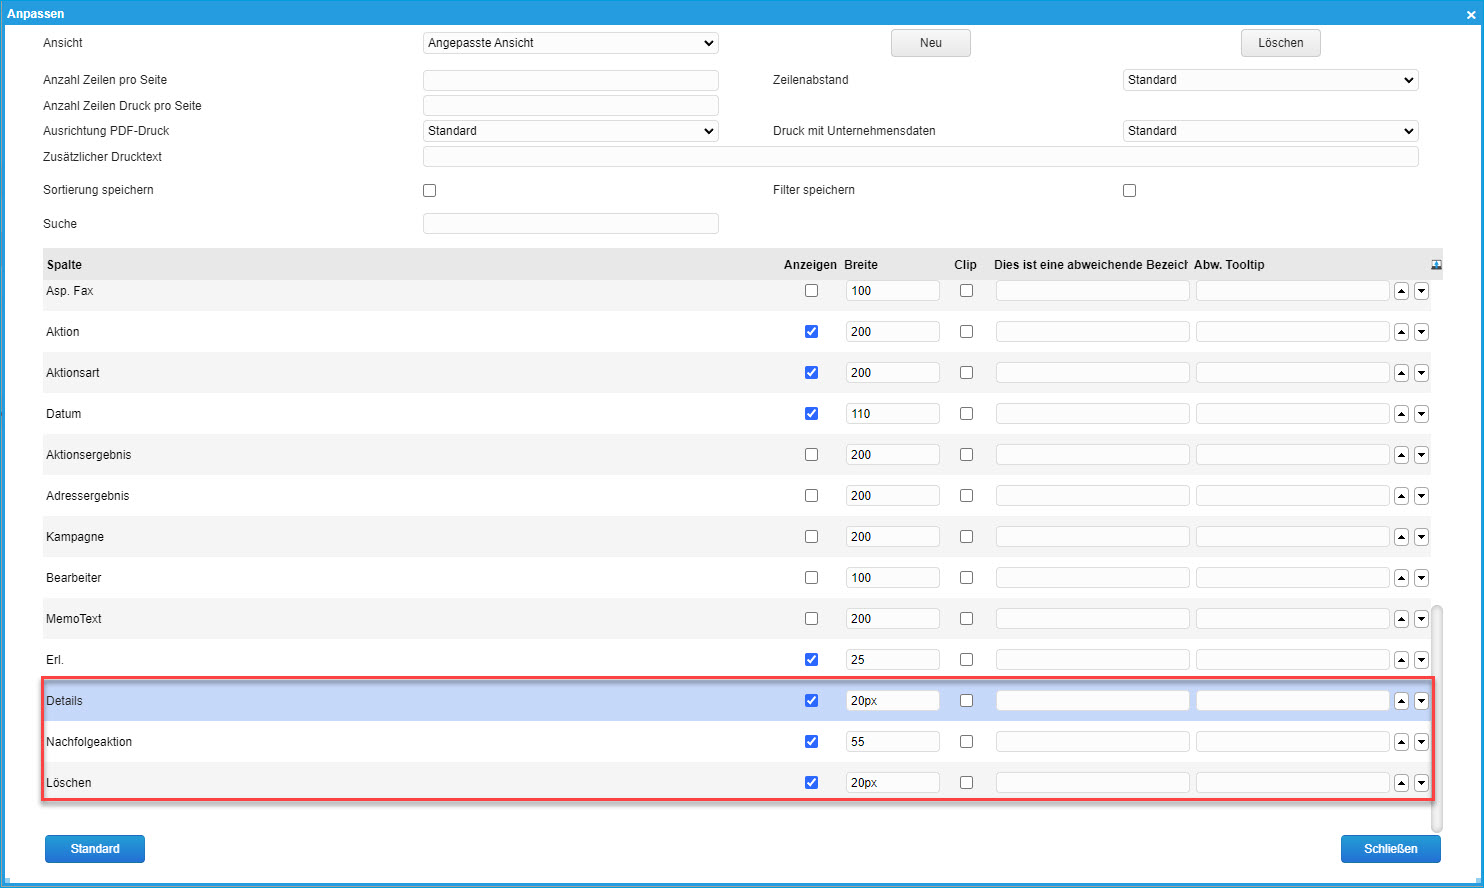This screenshot has height=888, width=1484.
Task: Click the Neu button
Action: pos(931,43)
